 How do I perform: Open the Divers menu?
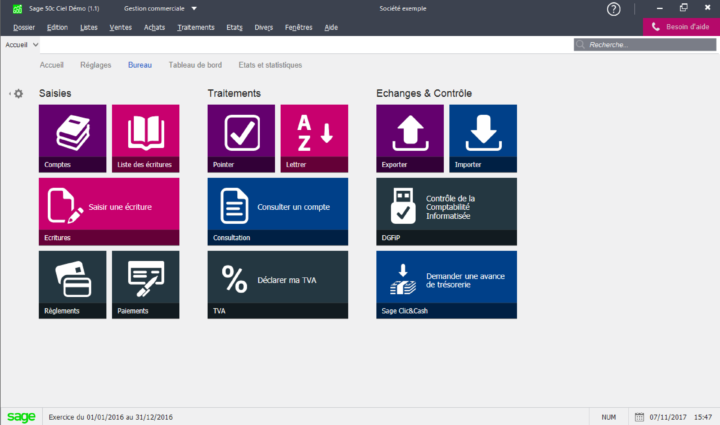(x=264, y=28)
